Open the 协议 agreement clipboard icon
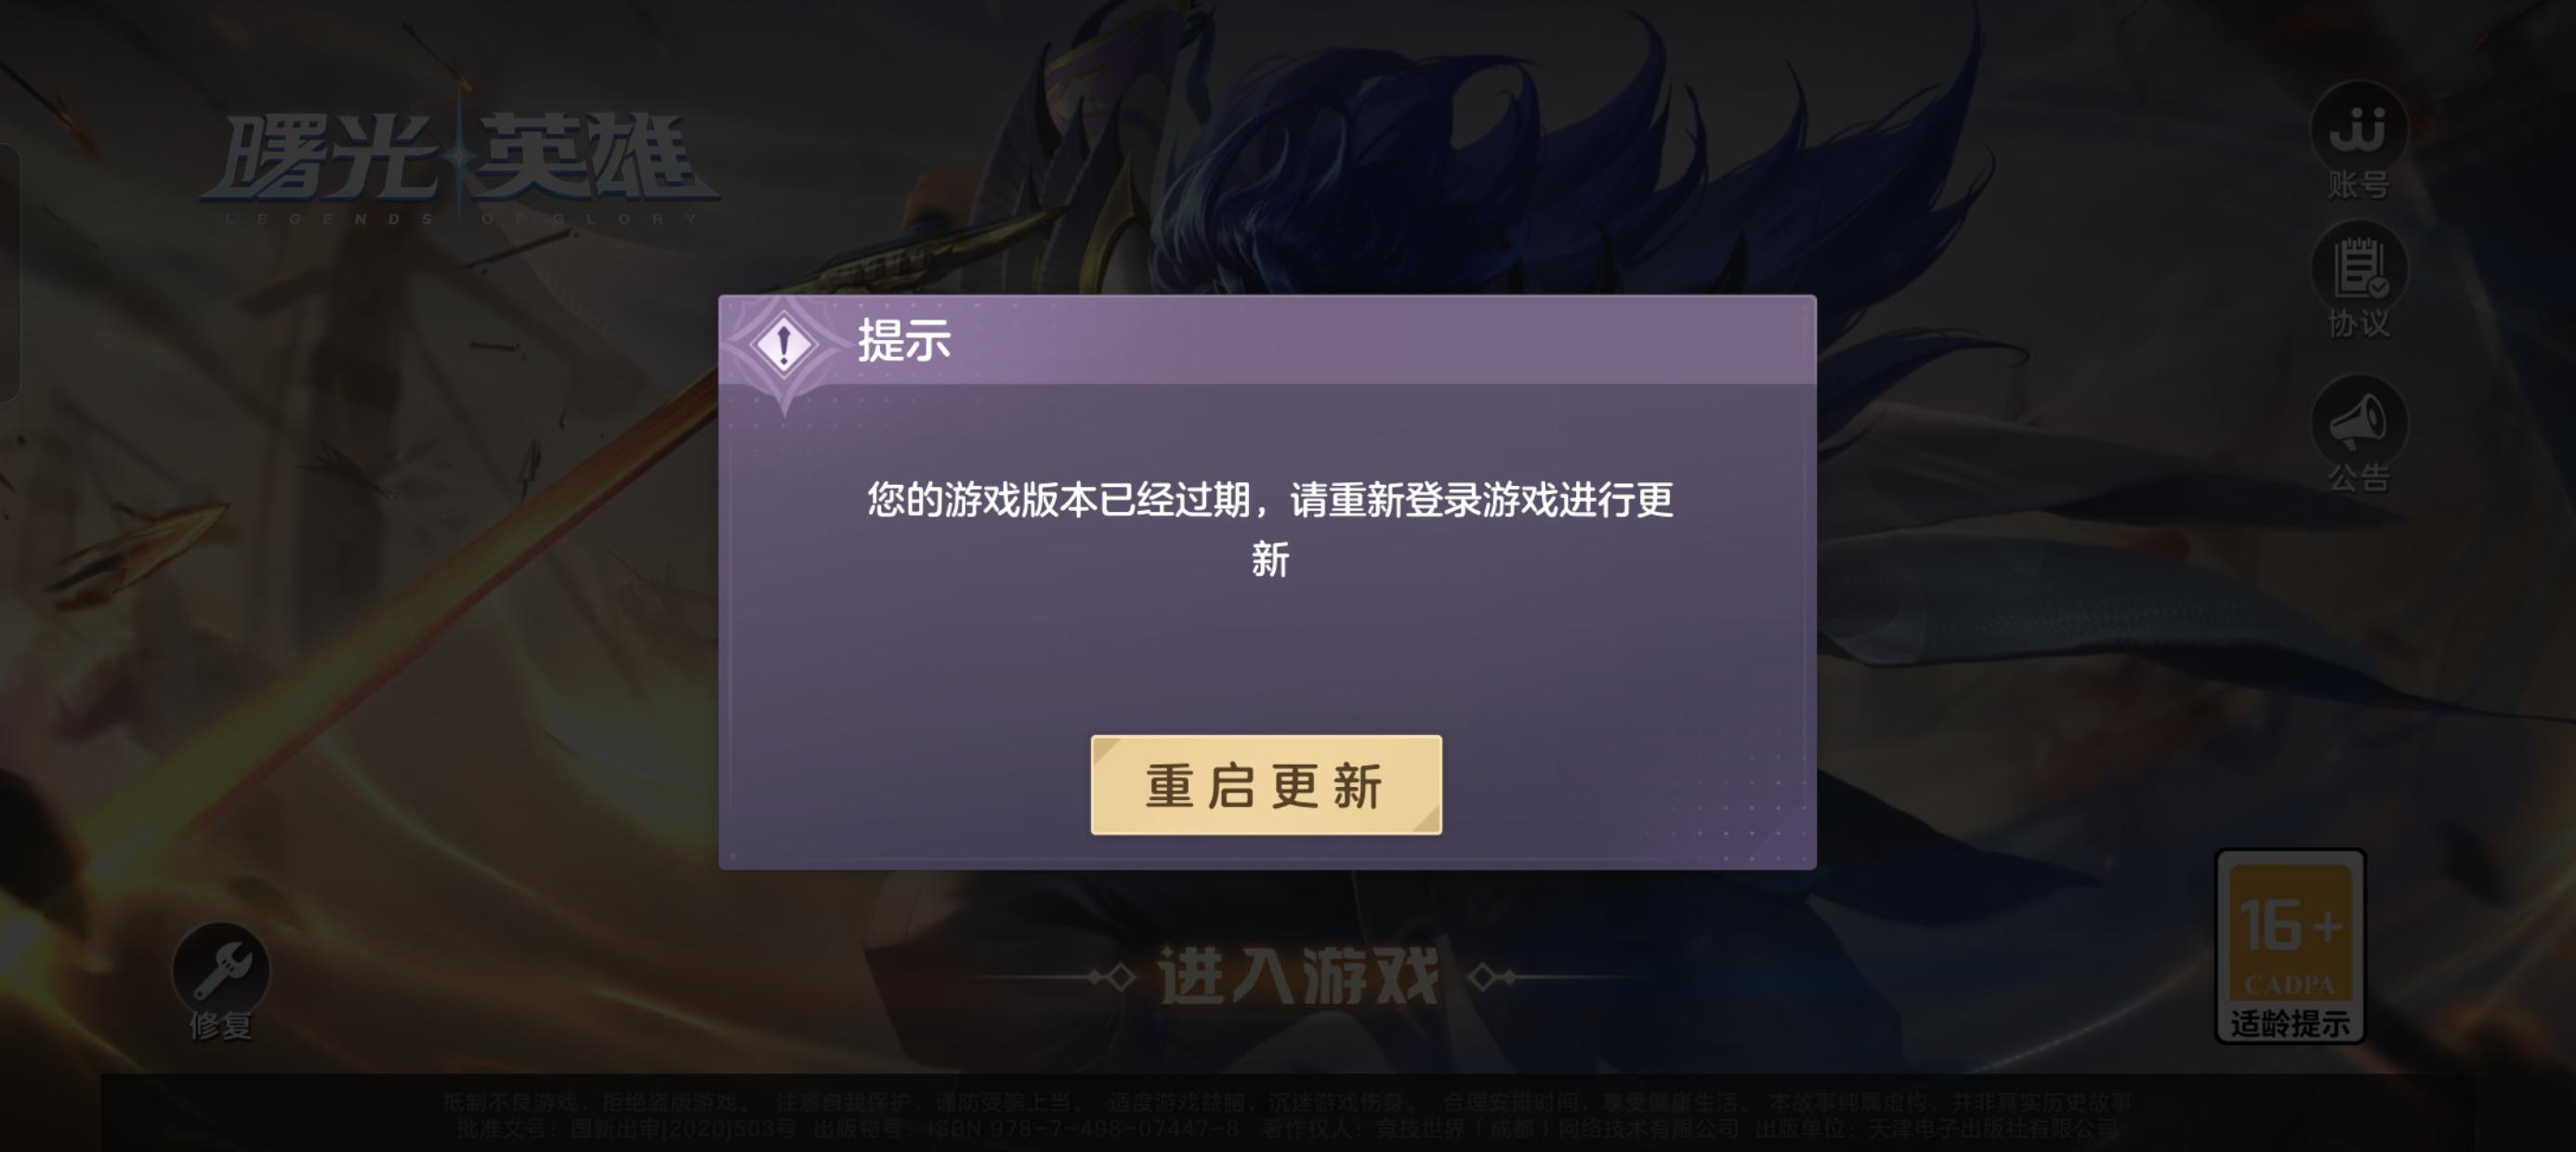 2359,268
